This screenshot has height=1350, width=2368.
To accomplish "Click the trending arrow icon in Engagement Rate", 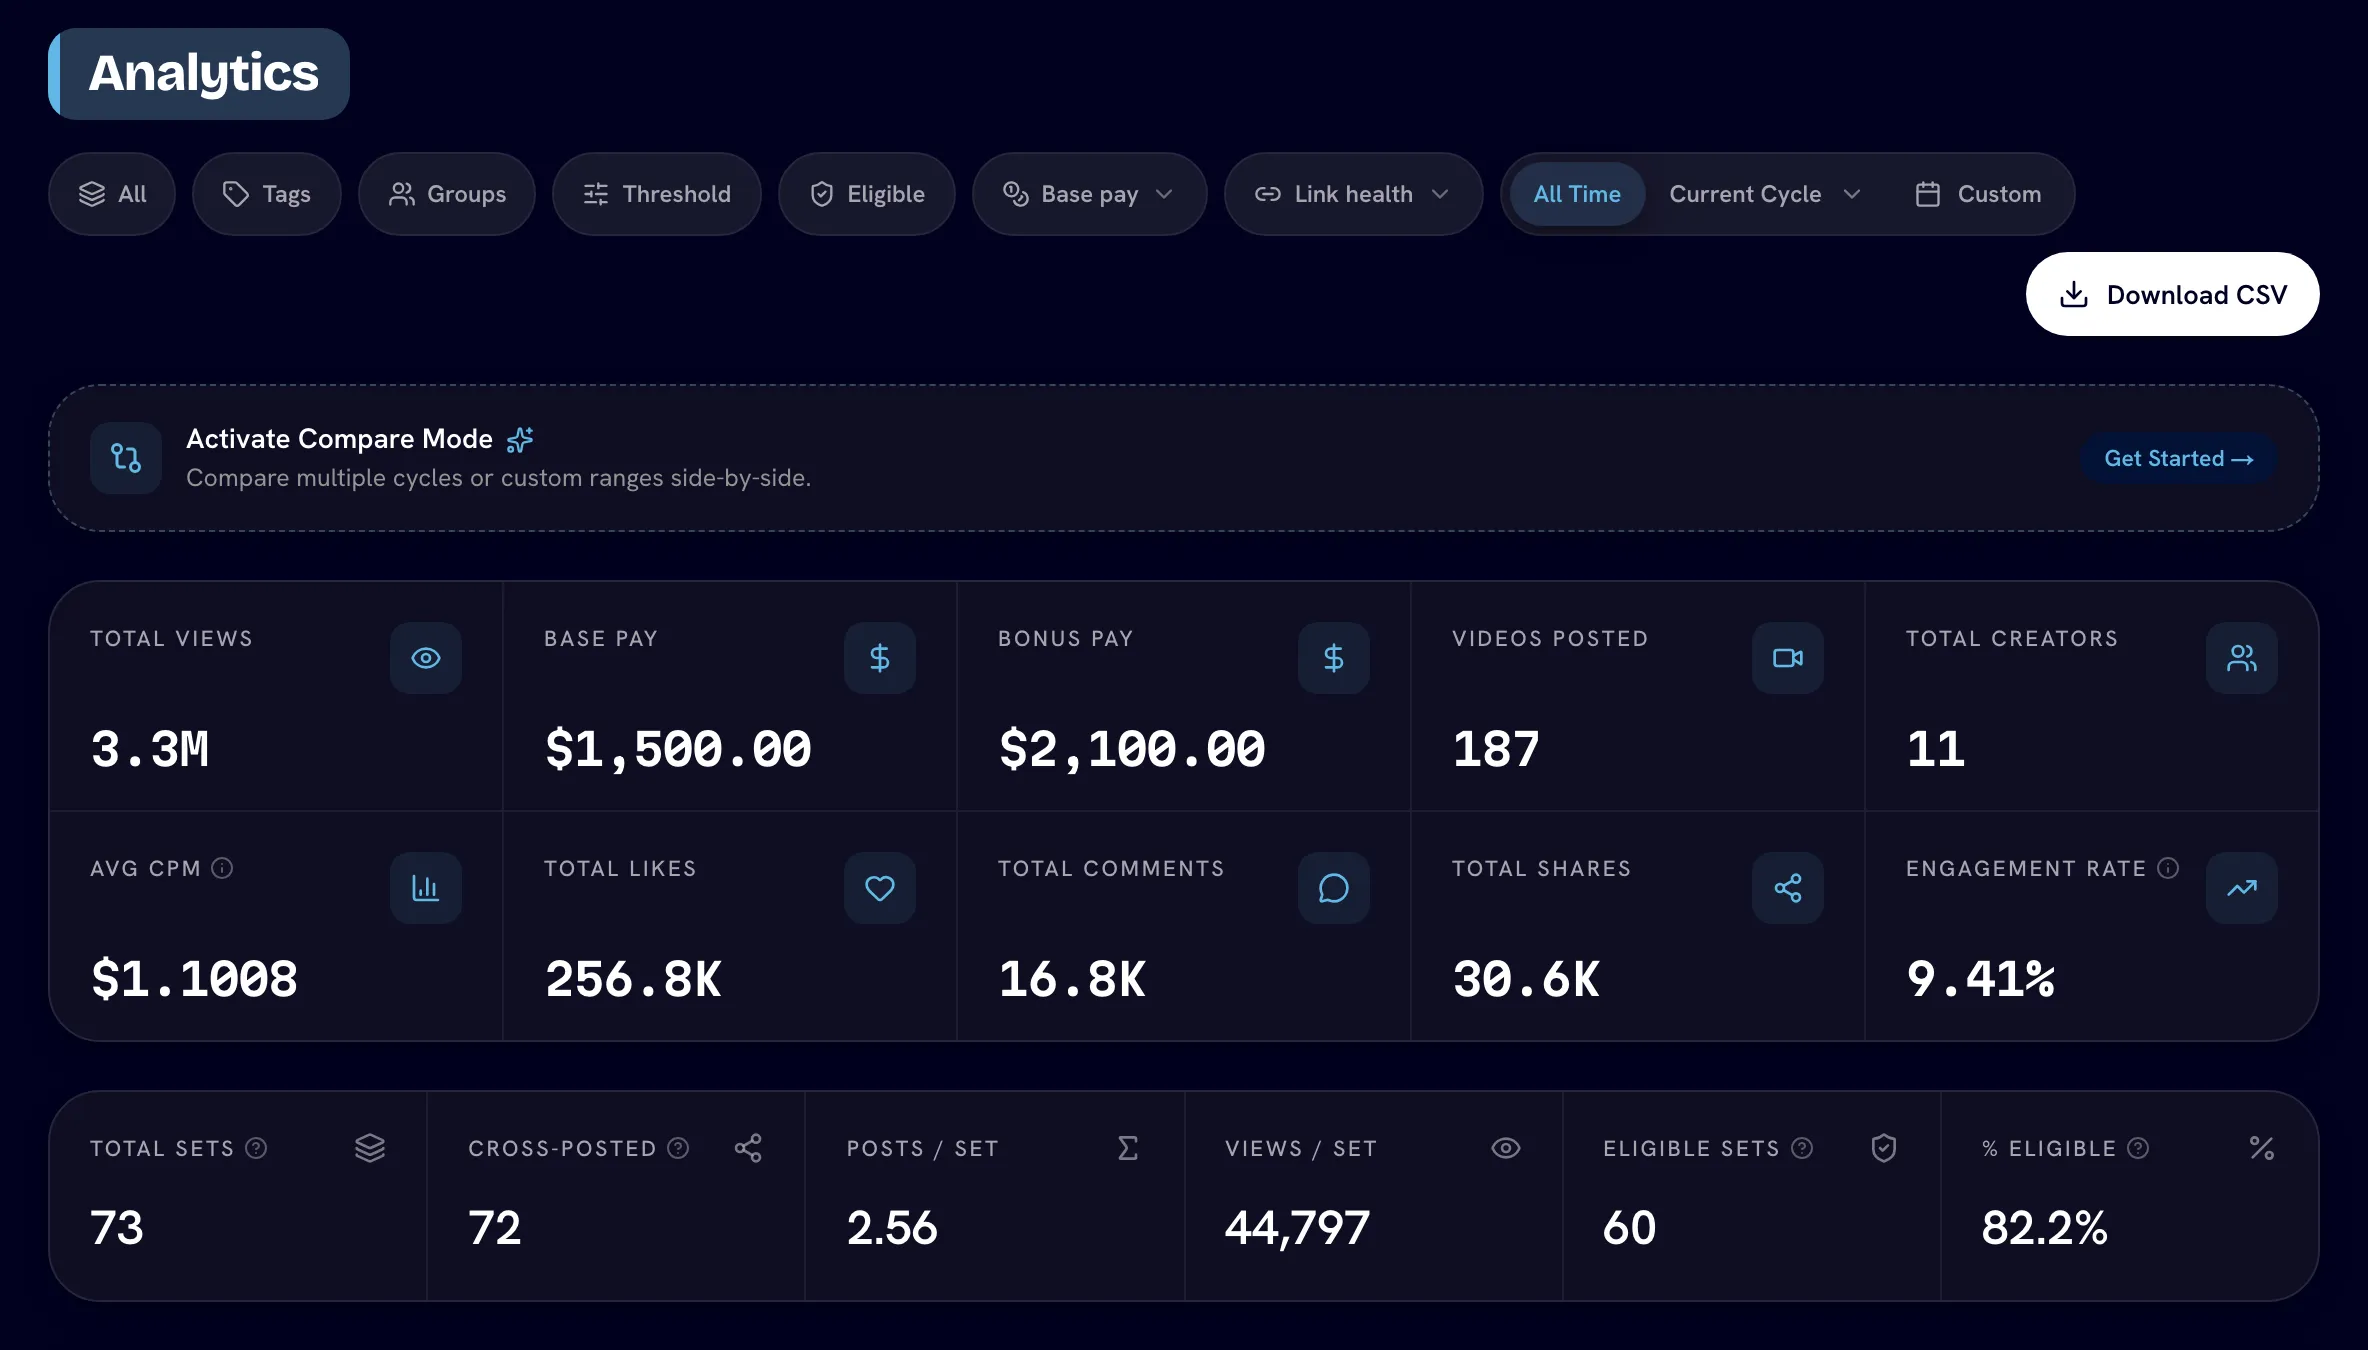I will (x=2241, y=888).
